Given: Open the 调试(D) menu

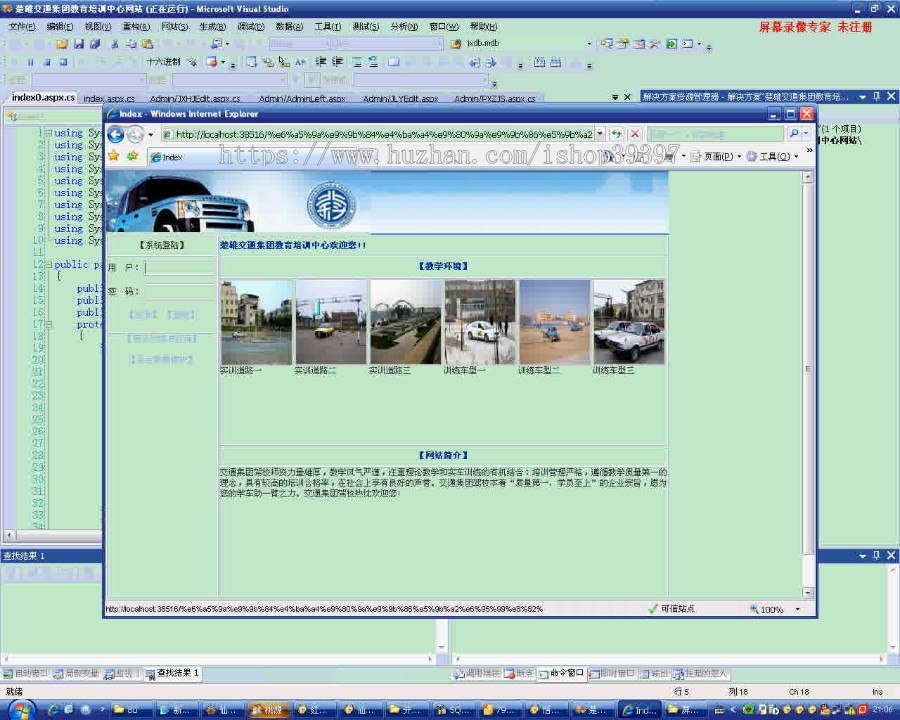Looking at the screenshot, I should (251, 26).
